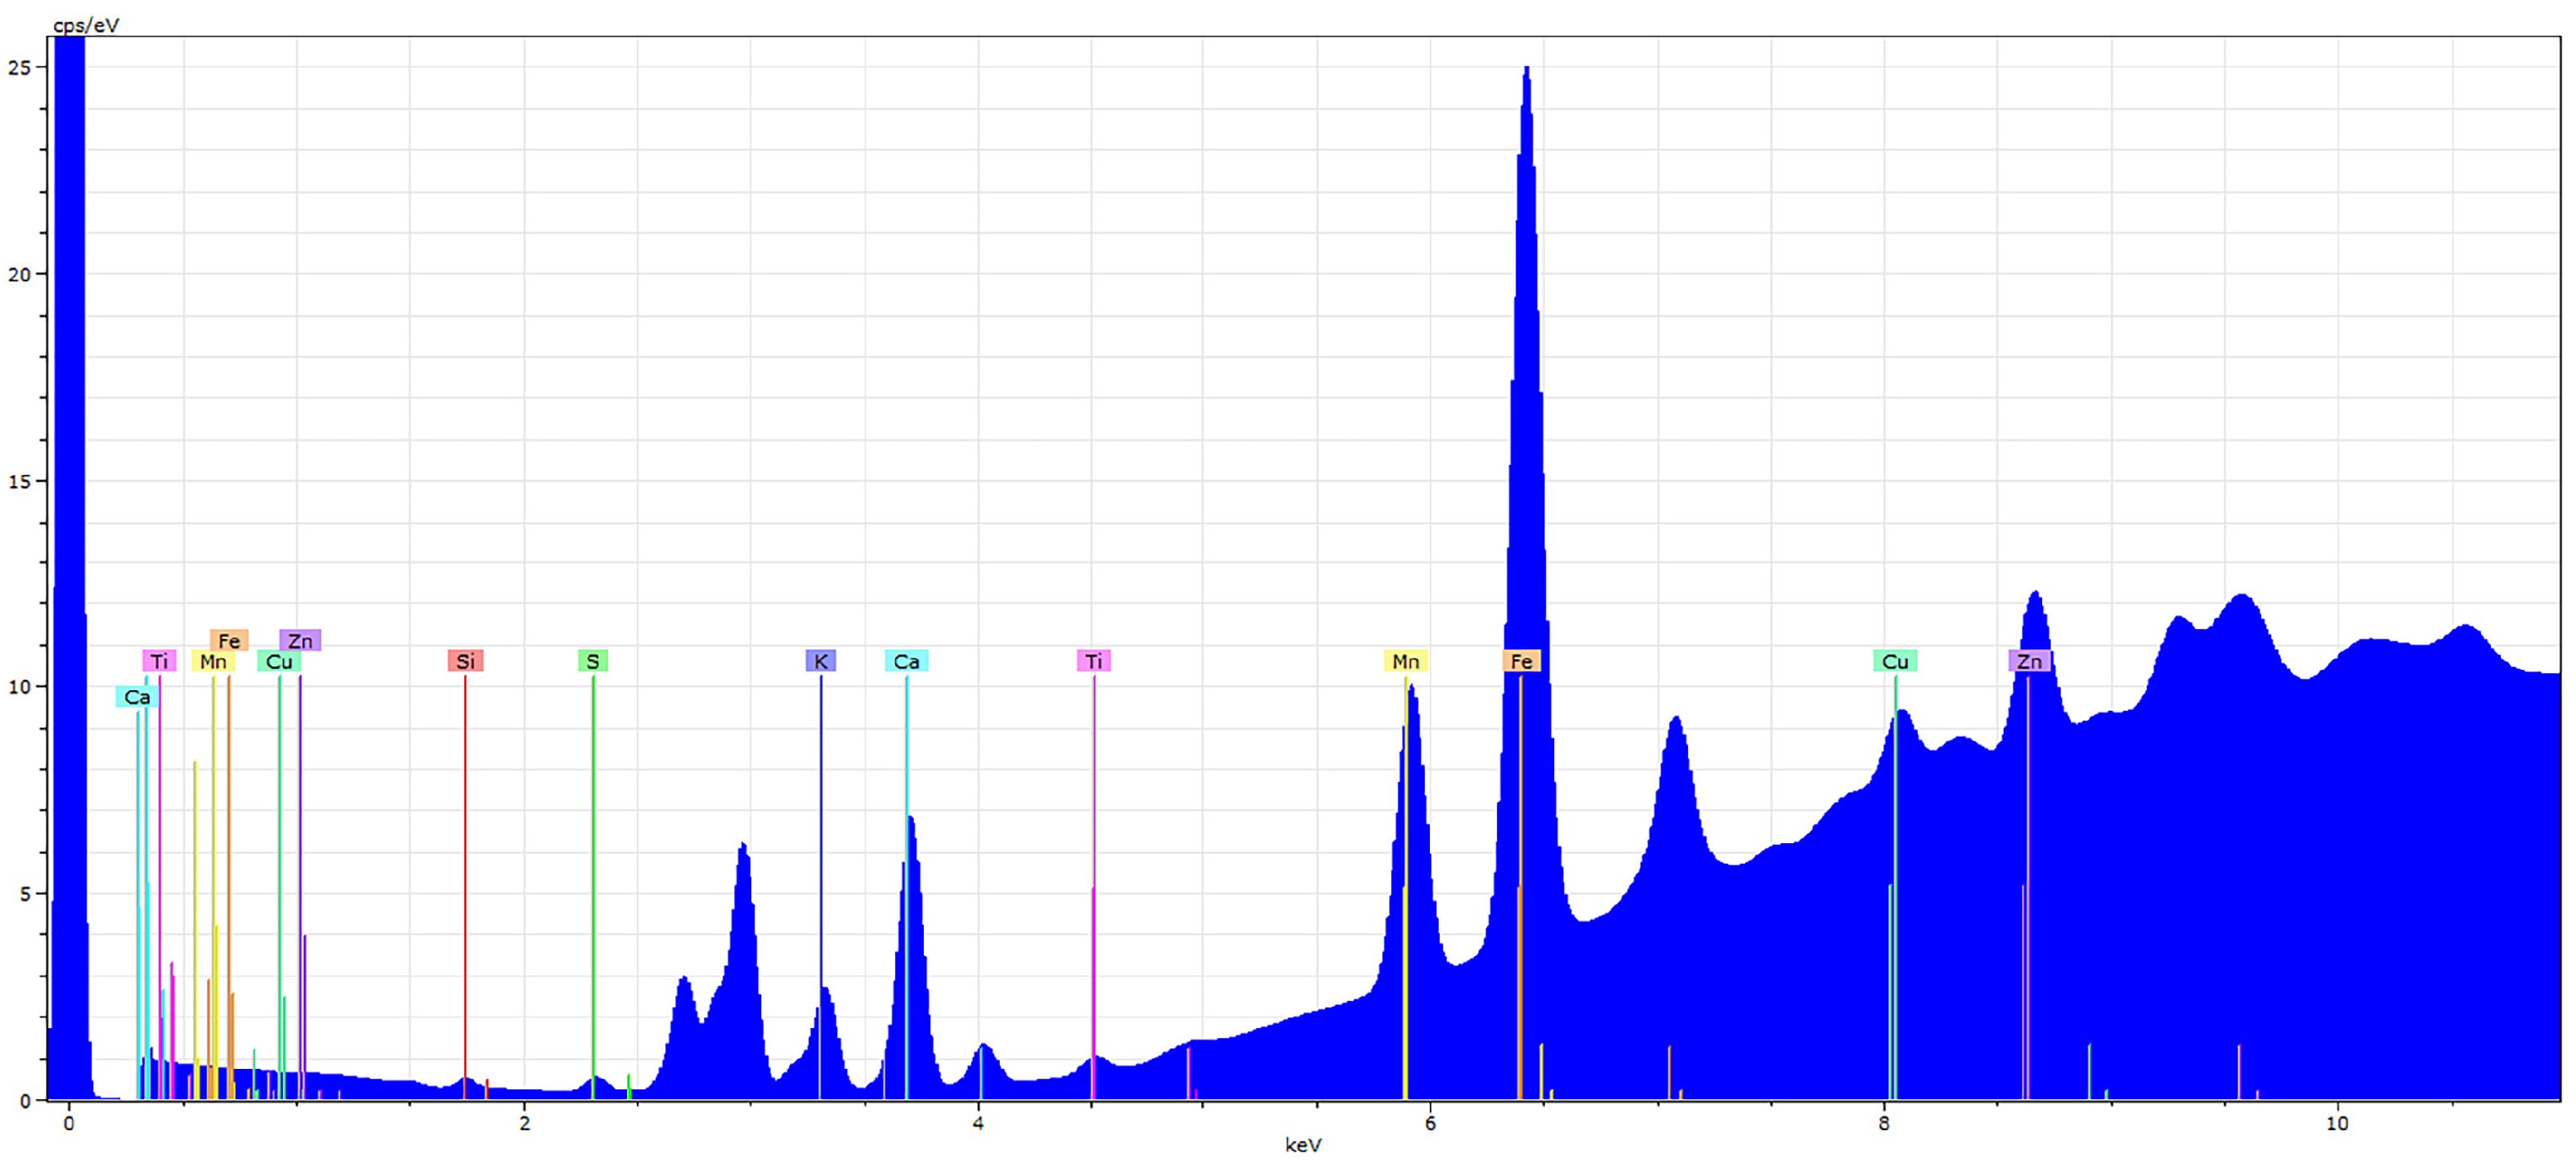
Task: Click the blue K element label
Action: coord(820,661)
